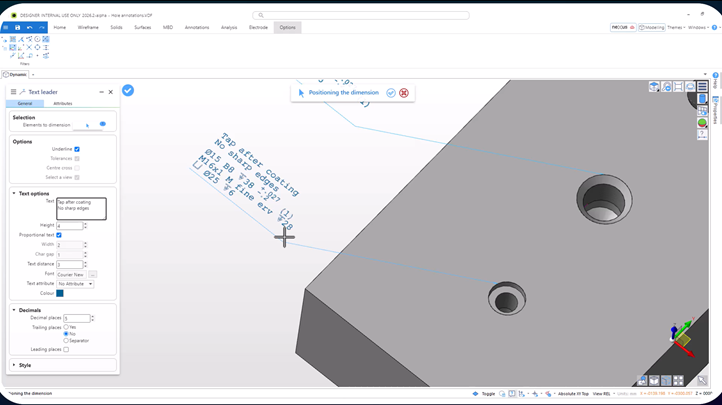Adjust the Decimal places spinner arrows
The image size is (722, 405).
click(93, 318)
